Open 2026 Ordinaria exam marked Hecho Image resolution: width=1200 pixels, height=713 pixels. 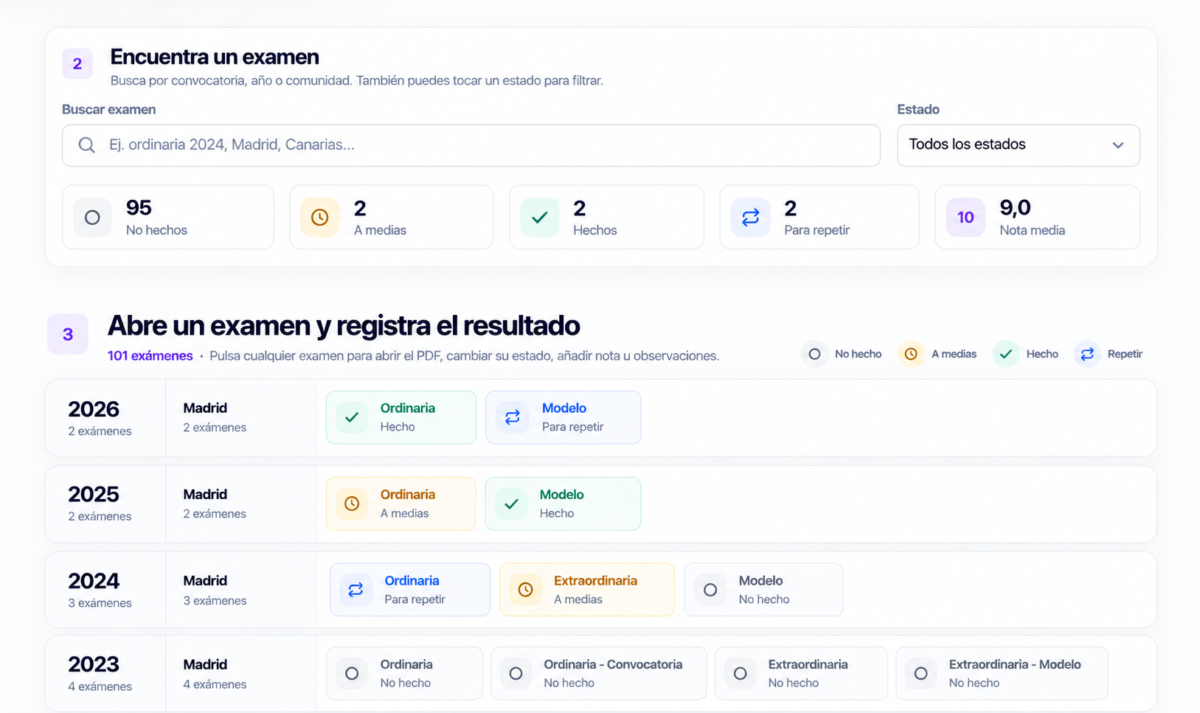coord(401,417)
